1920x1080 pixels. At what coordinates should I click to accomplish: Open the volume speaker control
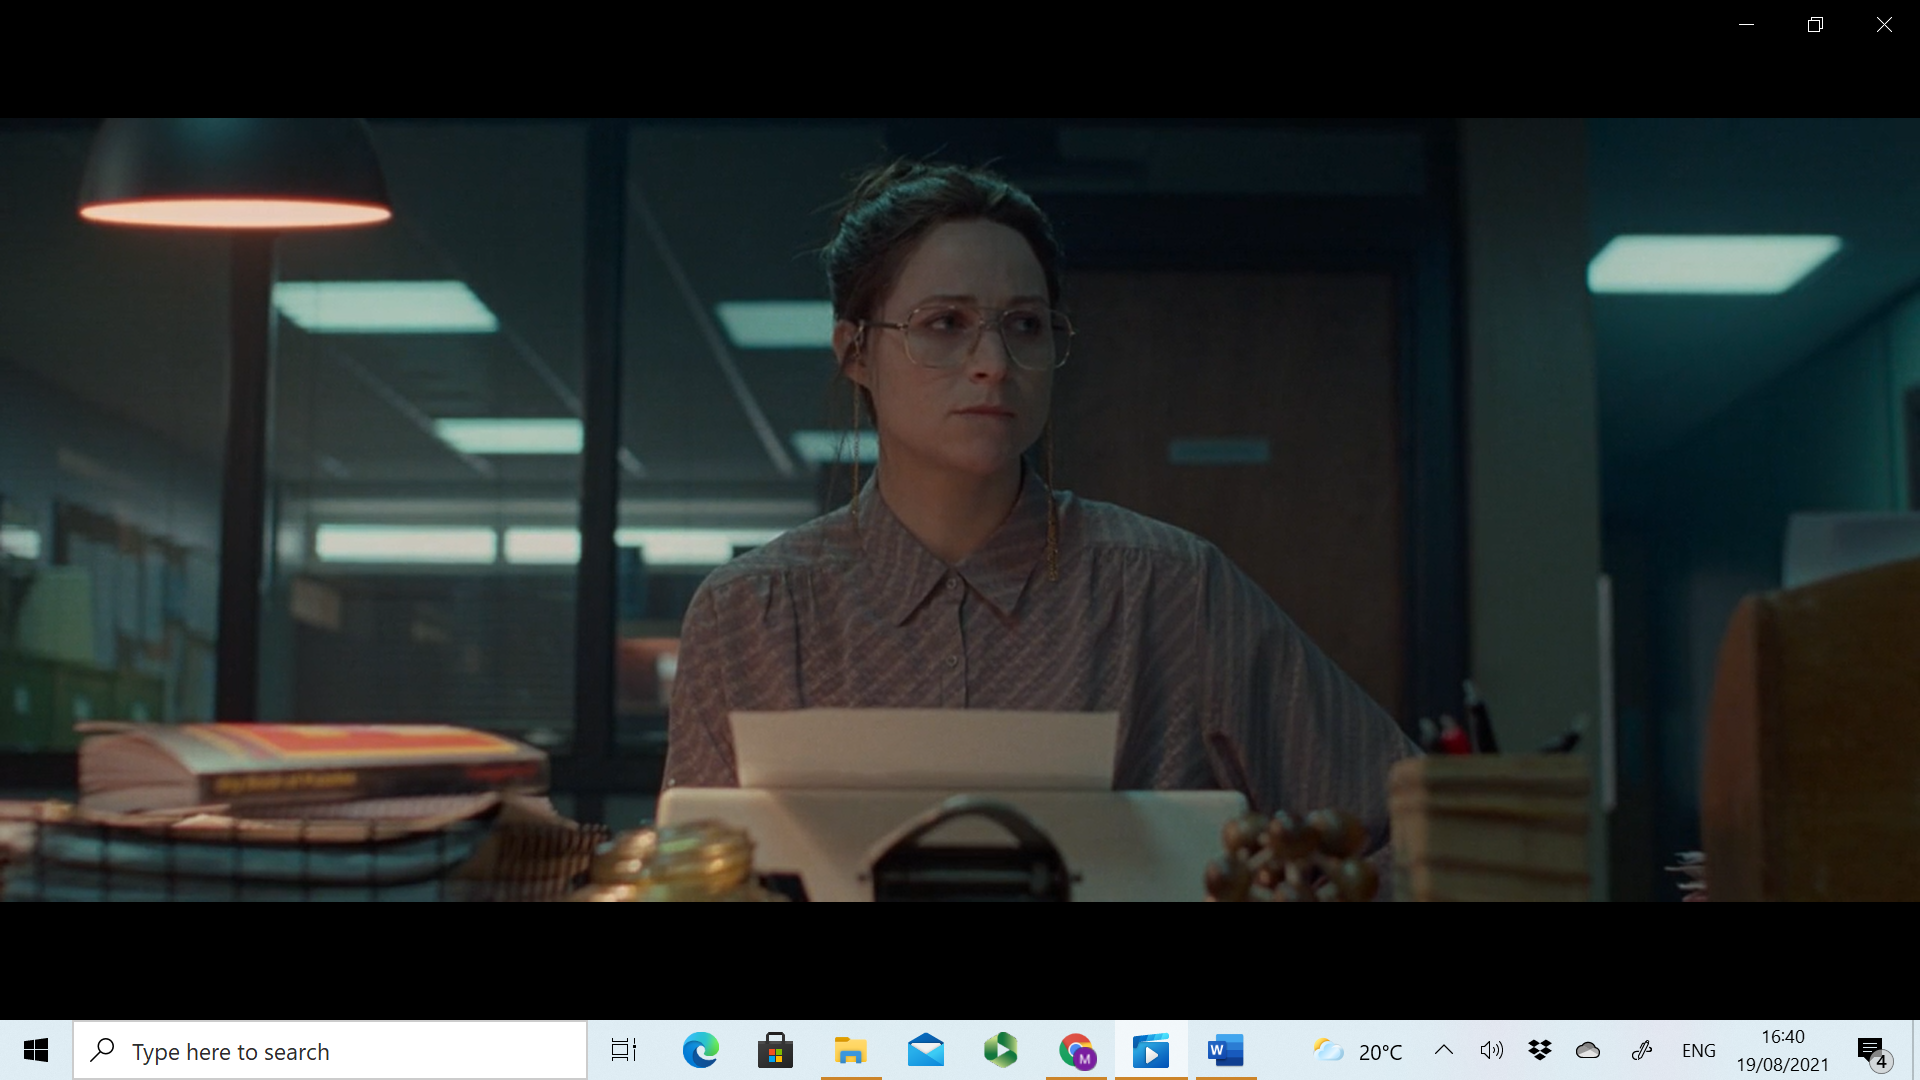pyautogui.click(x=1491, y=1050)
